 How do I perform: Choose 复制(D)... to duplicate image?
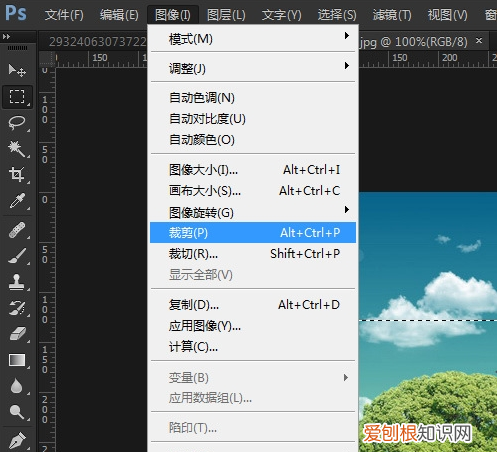click(x=253, y=305)
